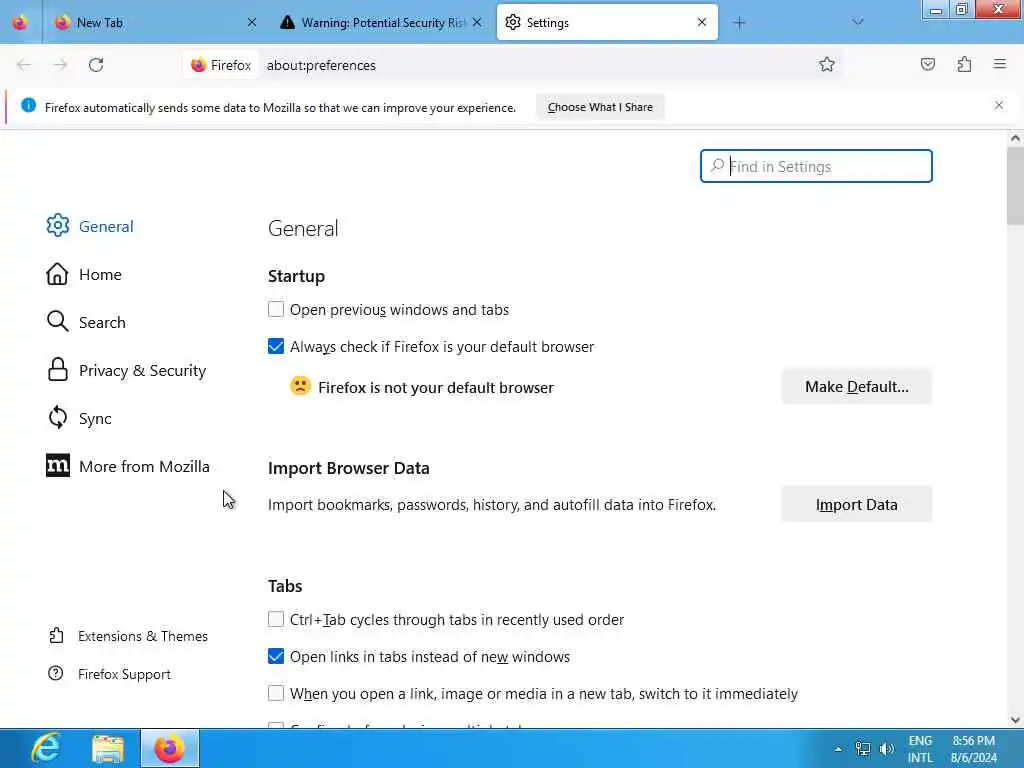Open the Firefox Support link

(109, 674)
